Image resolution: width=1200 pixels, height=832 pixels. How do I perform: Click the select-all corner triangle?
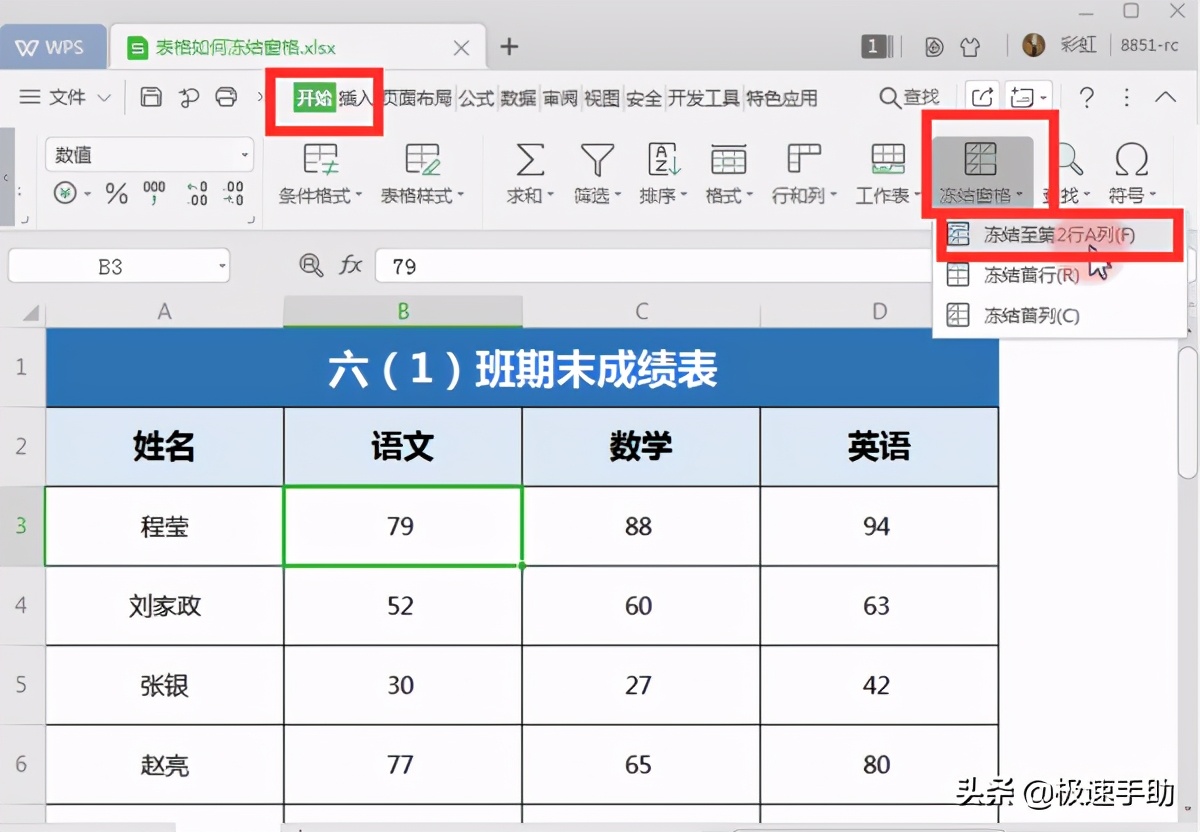pyautogui.click(x=29, y=313)
